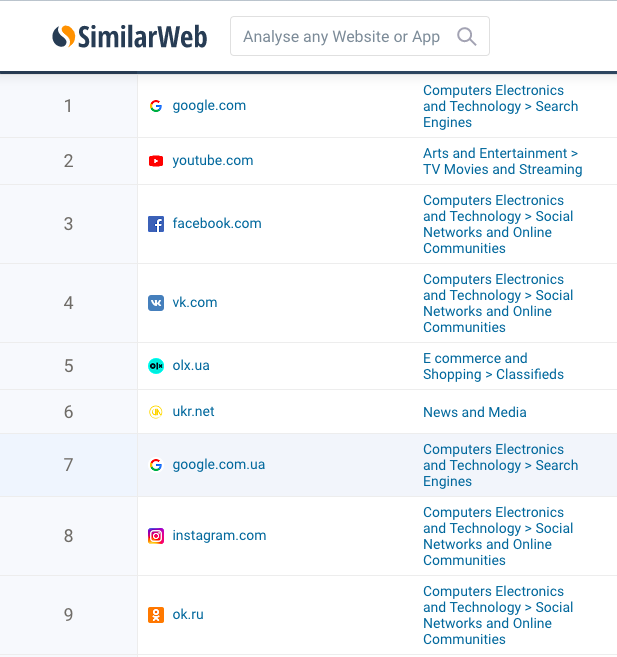Open the google.com.ua link
Screen dimensions: 617x657
coord(219,465)
